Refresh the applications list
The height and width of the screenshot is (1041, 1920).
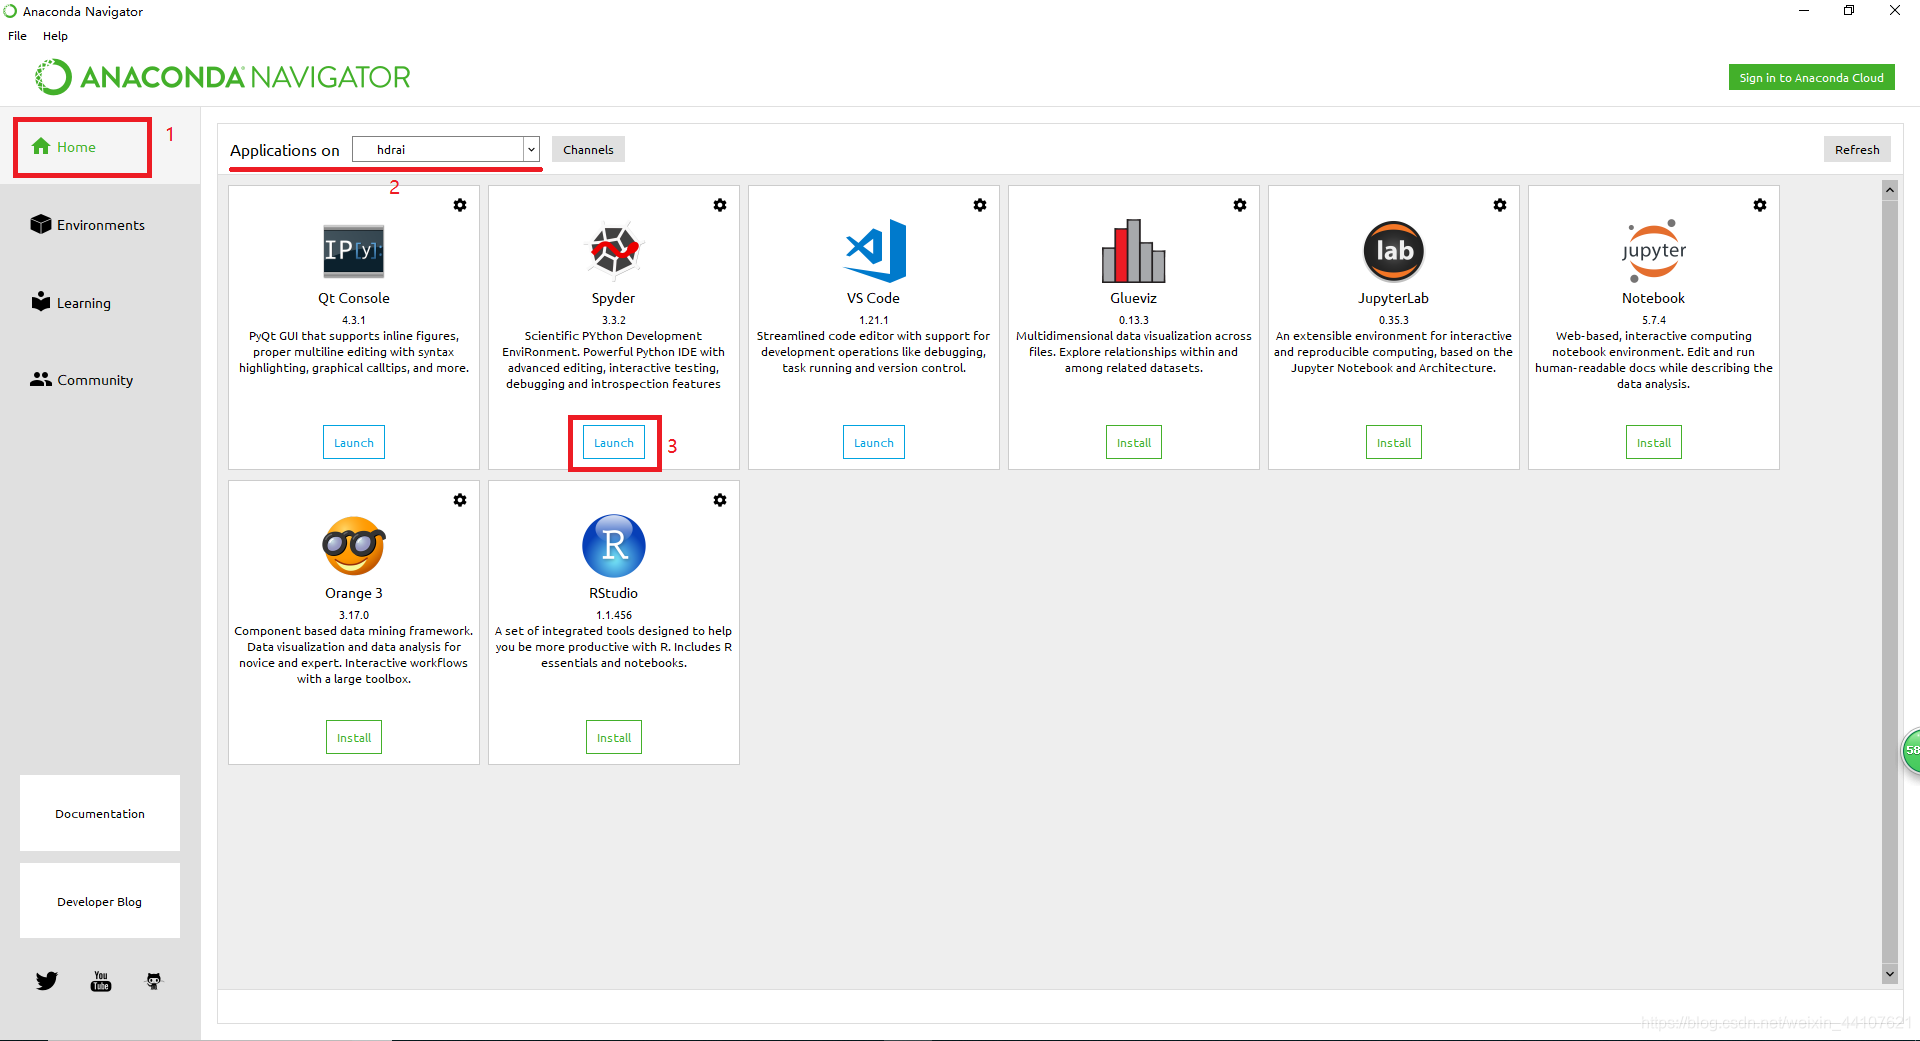(x=1857, y=150)
